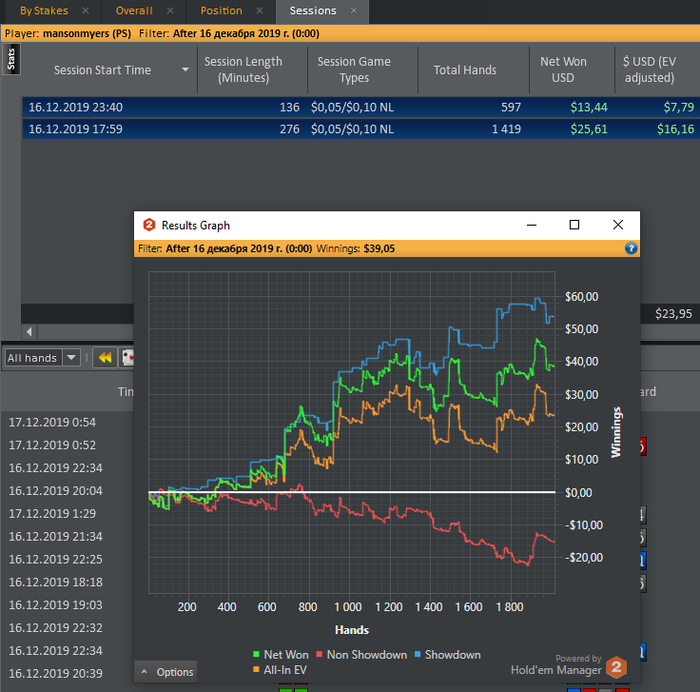Toggle the Non Showdown legend entry

click(361, 654)
